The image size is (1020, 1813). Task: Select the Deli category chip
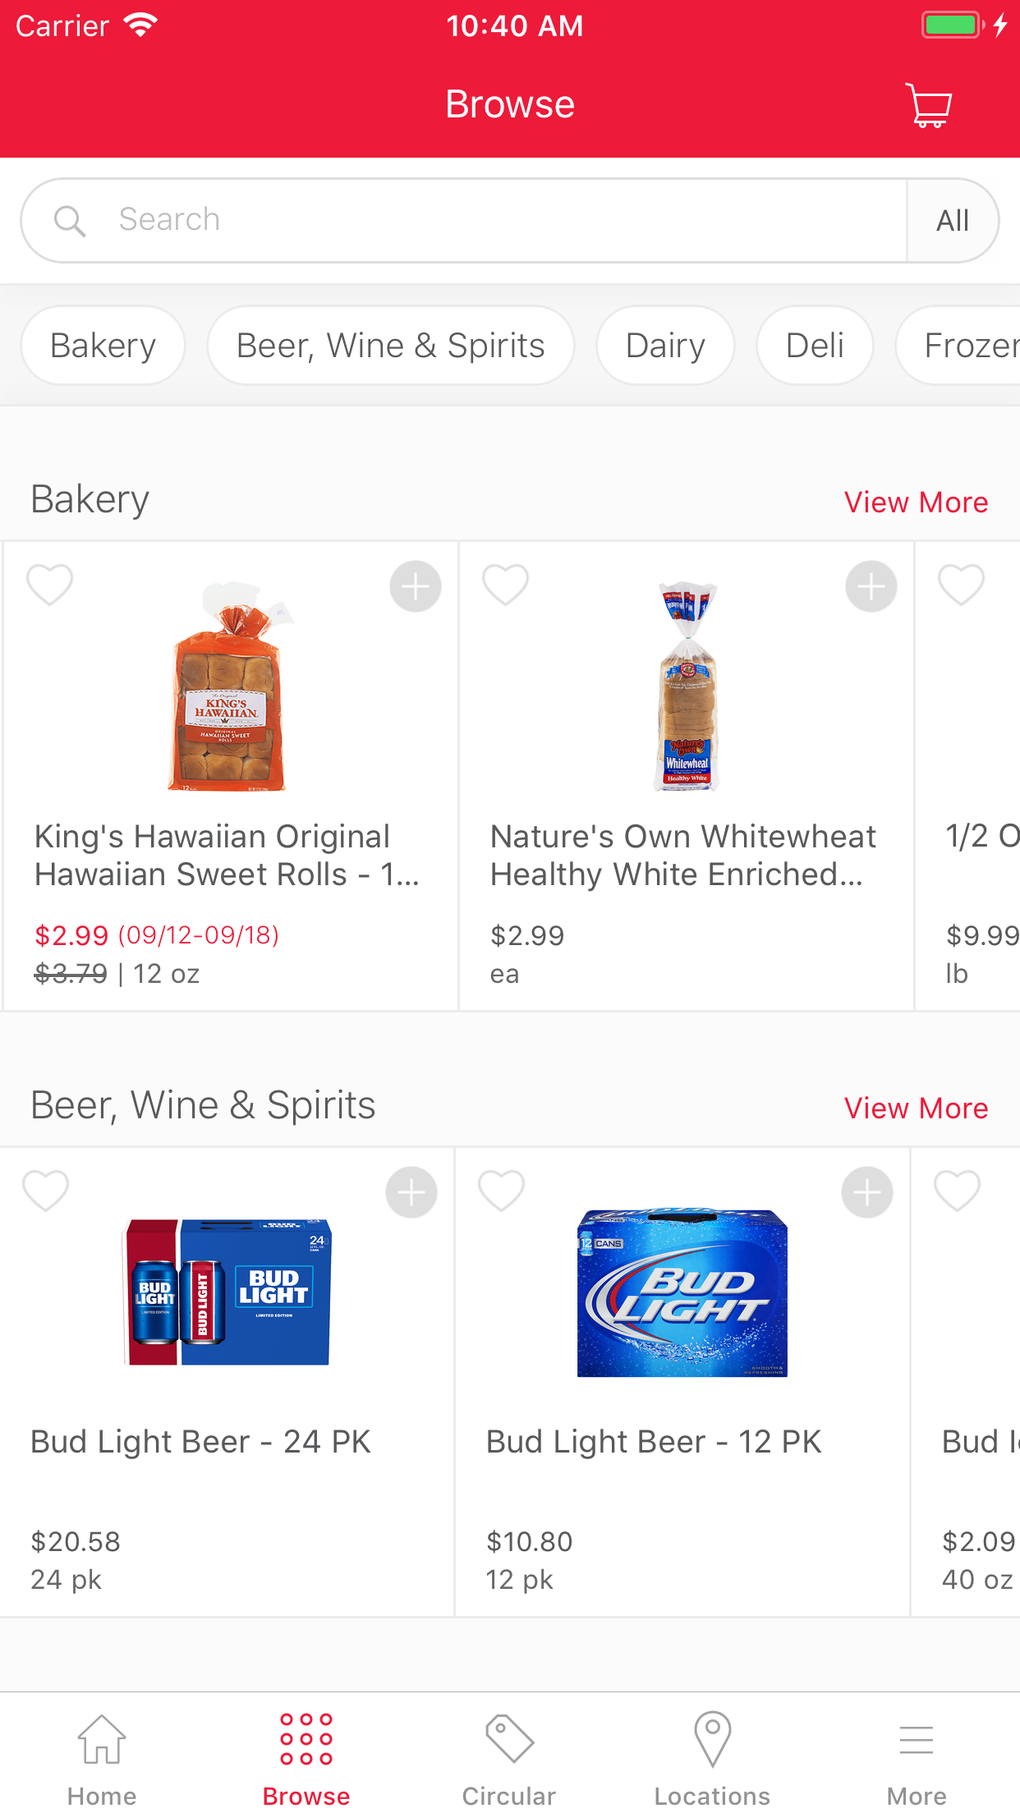(814, 346)
